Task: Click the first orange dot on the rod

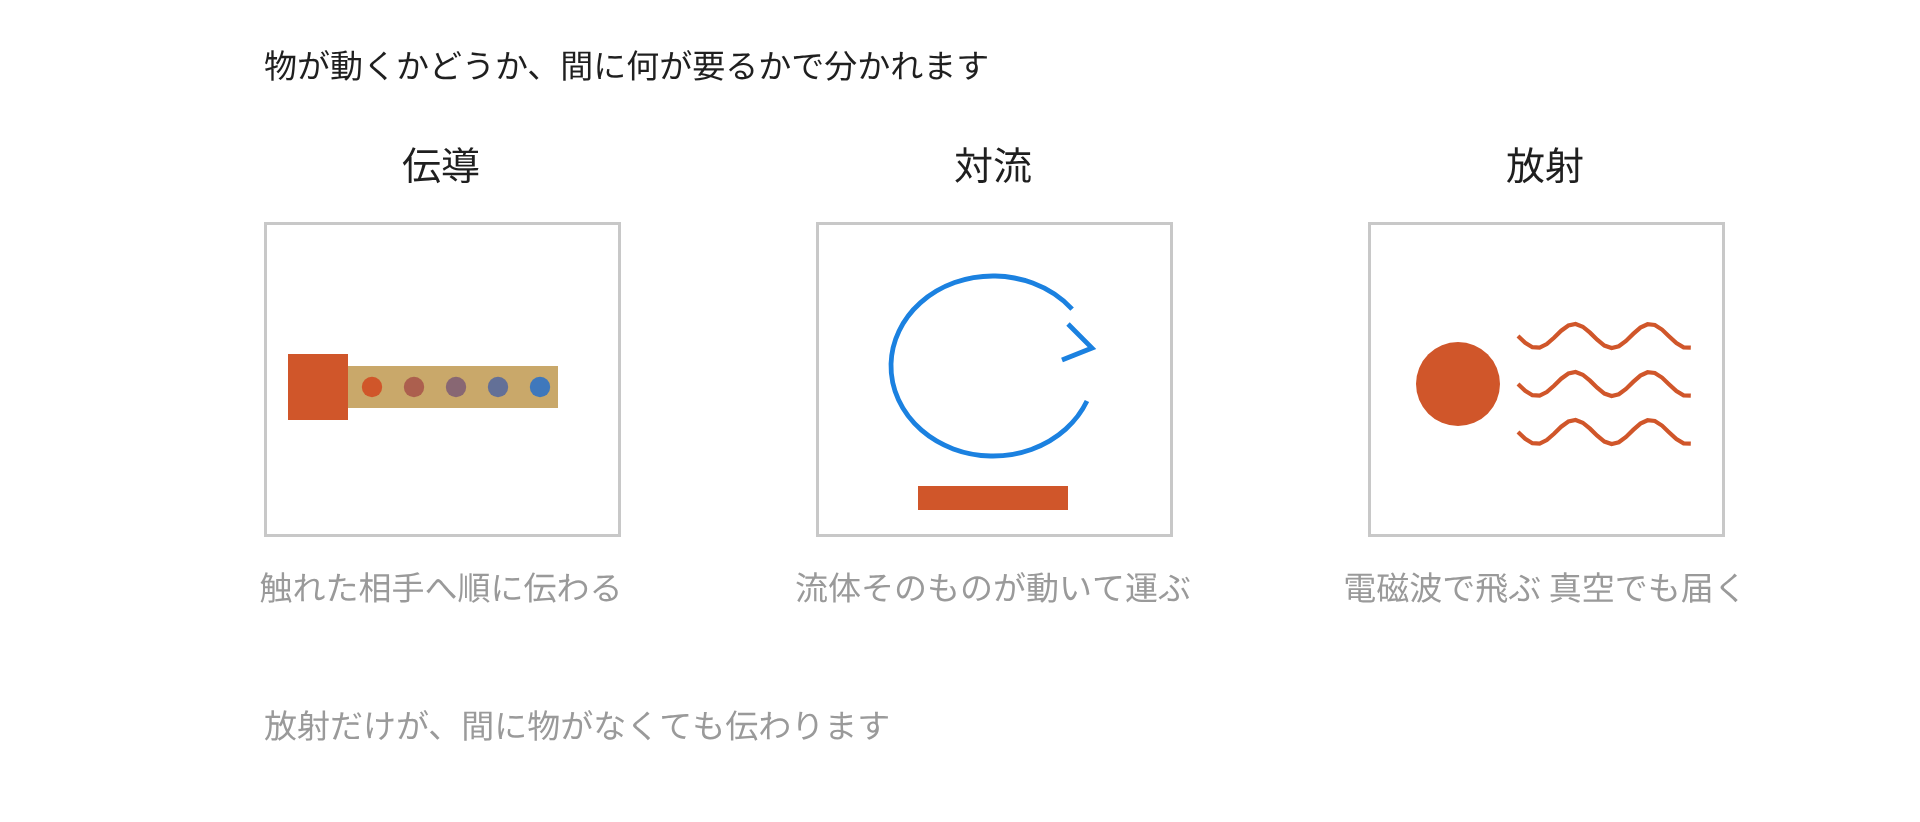Action: pos(372,387)
